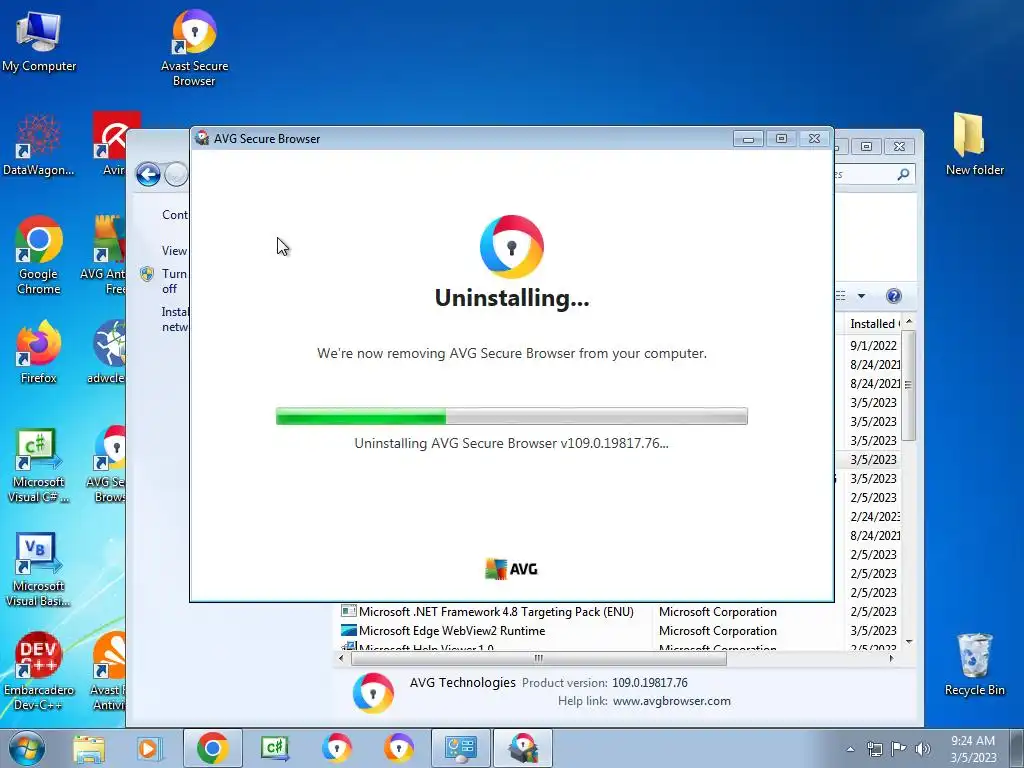The image size is (1024, 768).
Task: Switch to Control Panel taskbar item
Action: 460,748
